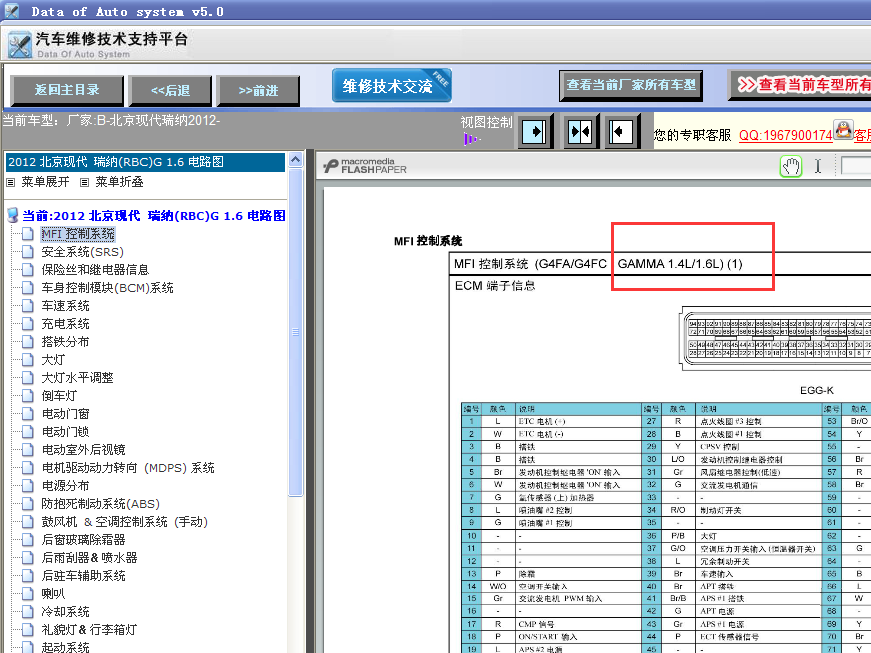Screen dimensions: 871x653
Task: Select 2012 北京现代 瑞纳 电路图 header row
Action: (145, 162)
